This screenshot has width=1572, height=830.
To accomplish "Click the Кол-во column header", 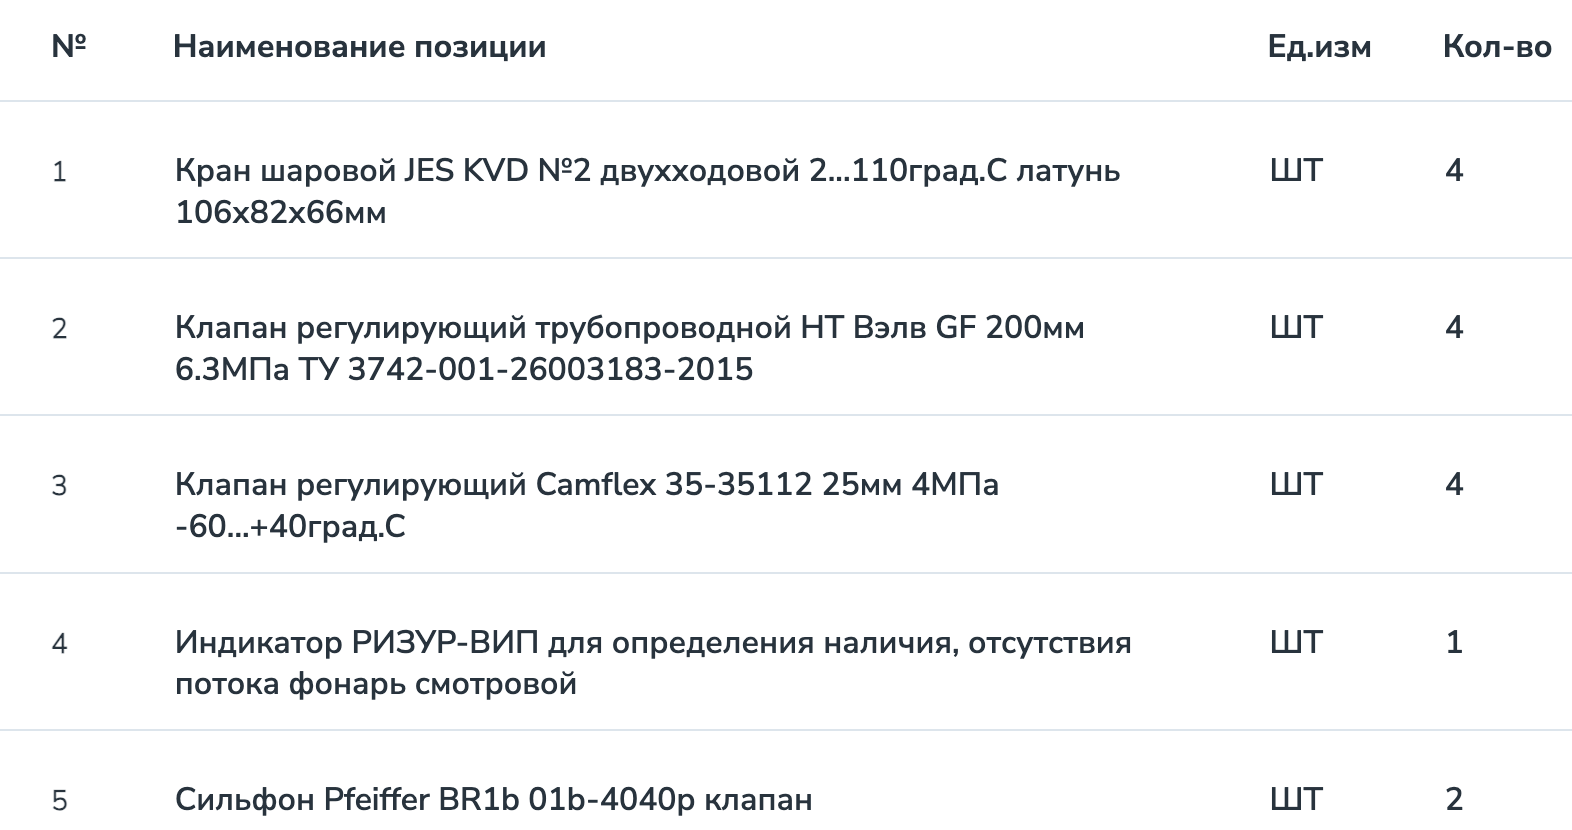I will click(1496, 47).
